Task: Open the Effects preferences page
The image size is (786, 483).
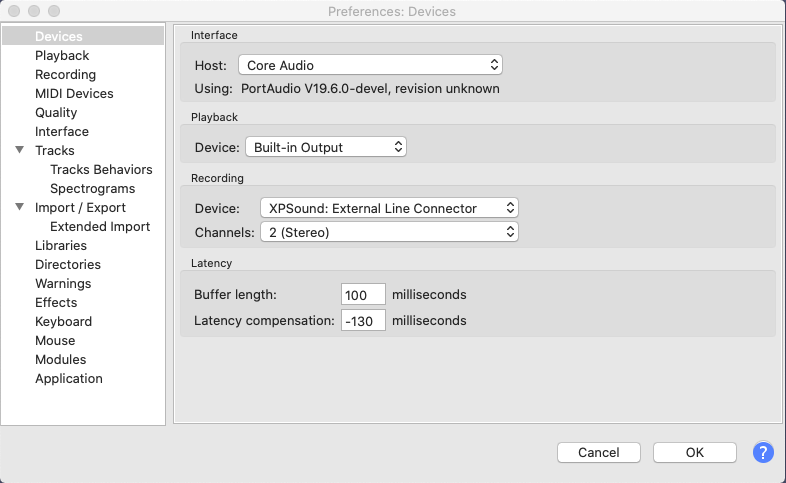Action: (56, 303)
